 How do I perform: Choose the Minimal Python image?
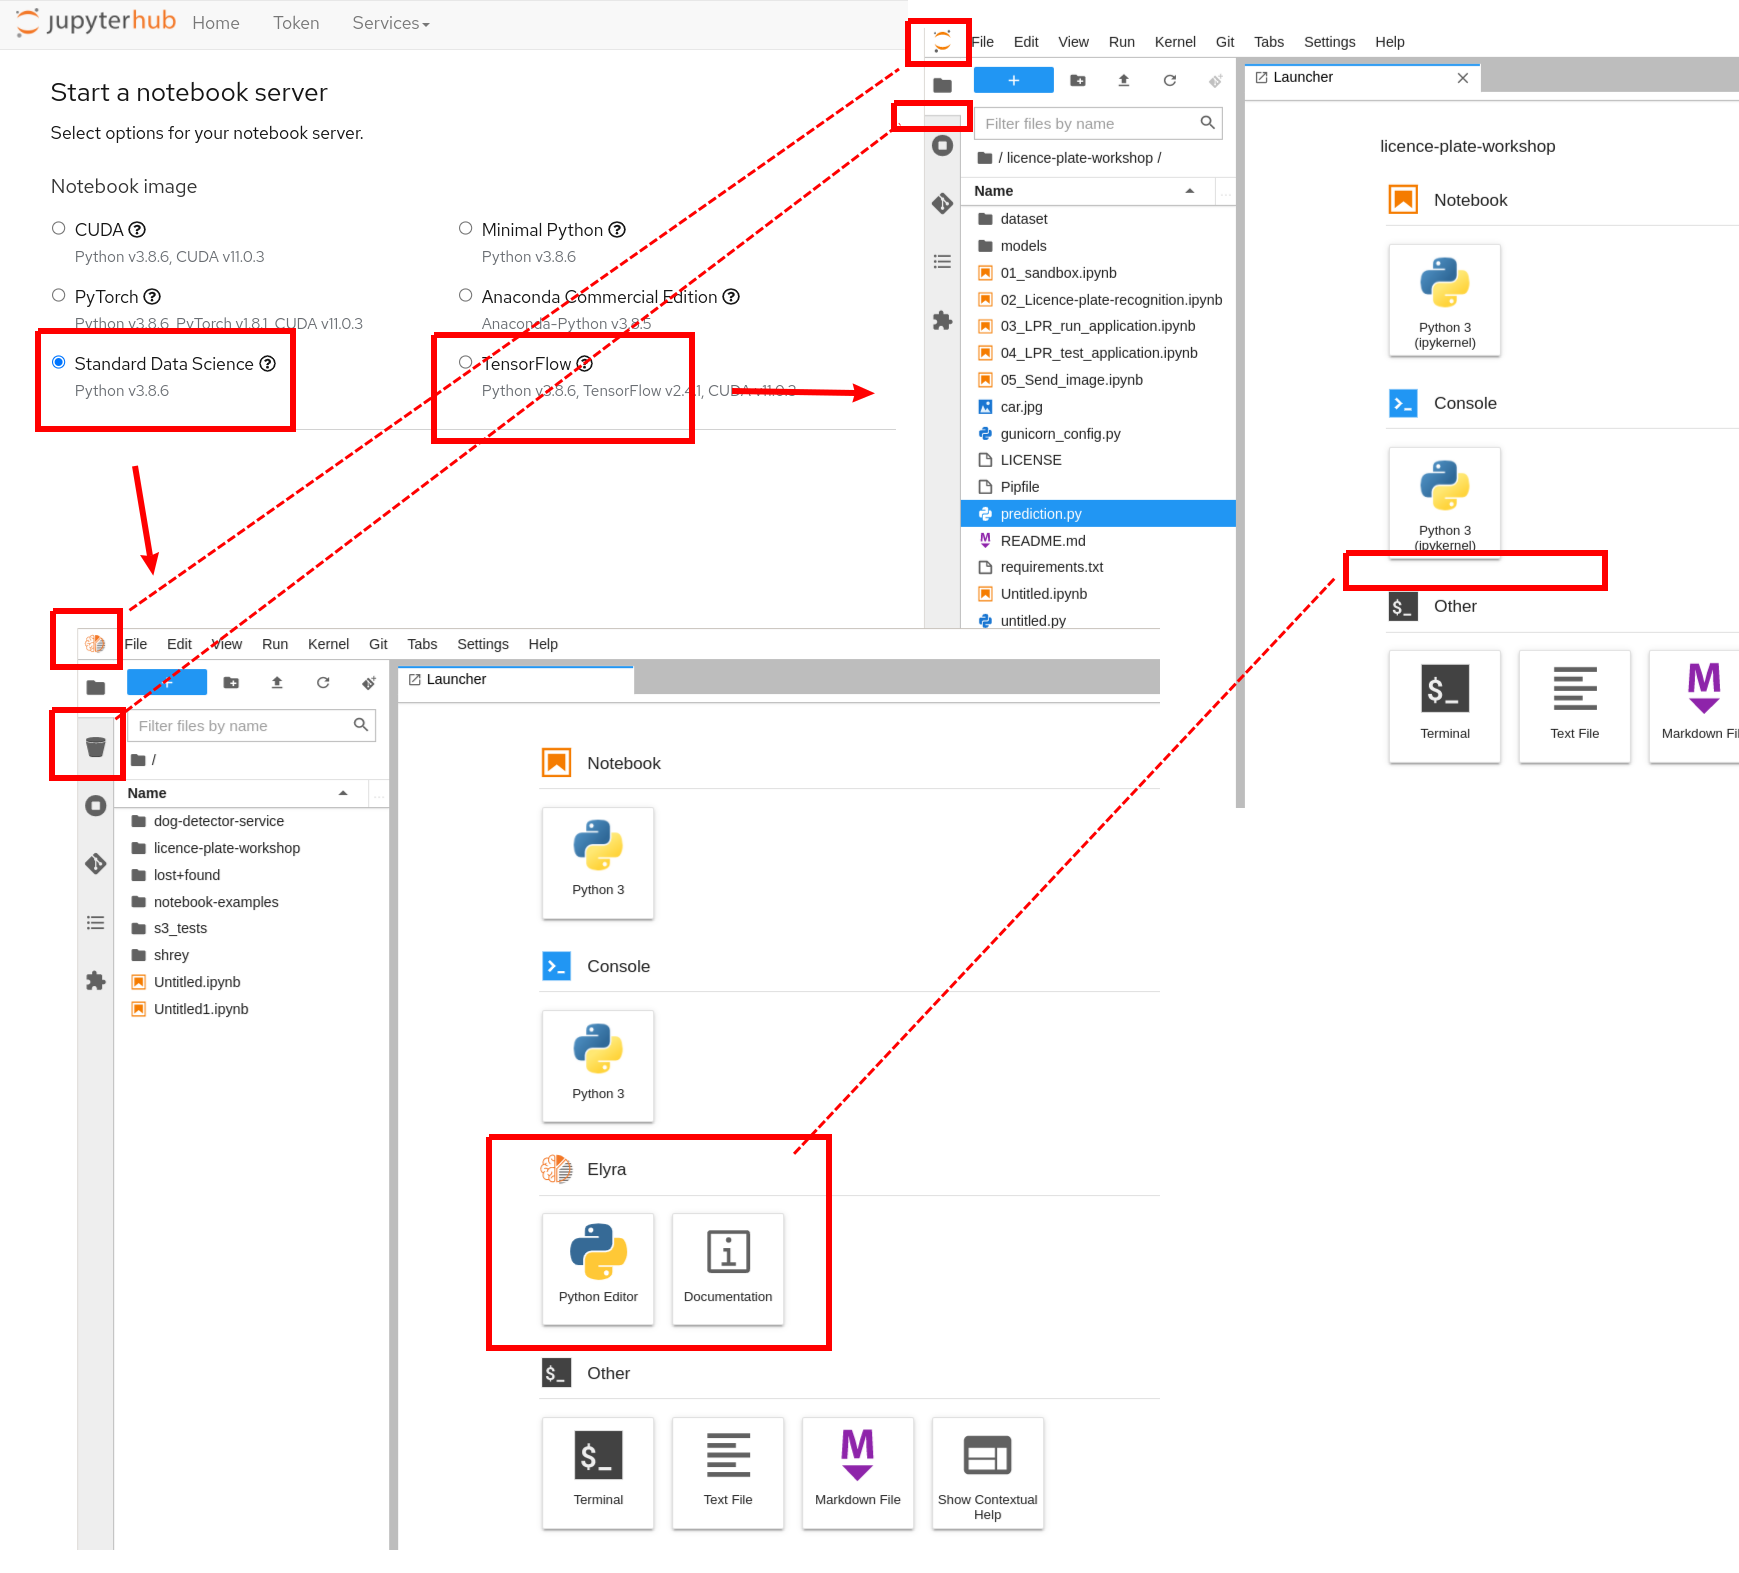coord(466,229)
